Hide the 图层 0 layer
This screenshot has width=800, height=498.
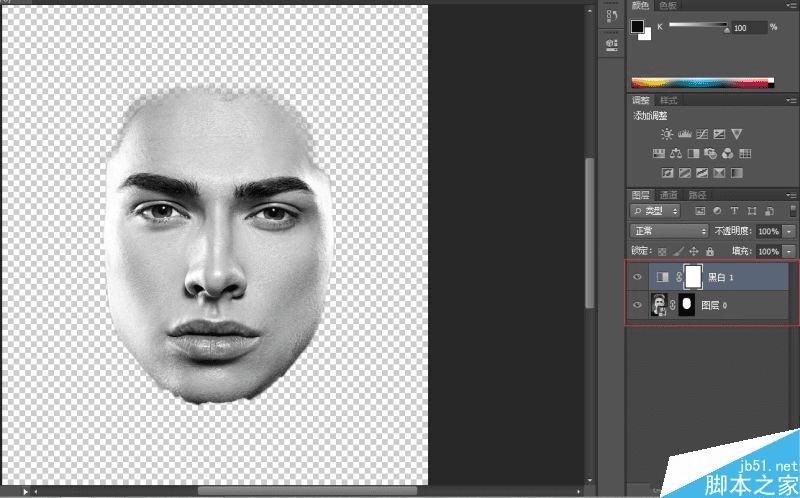point(637,305)
